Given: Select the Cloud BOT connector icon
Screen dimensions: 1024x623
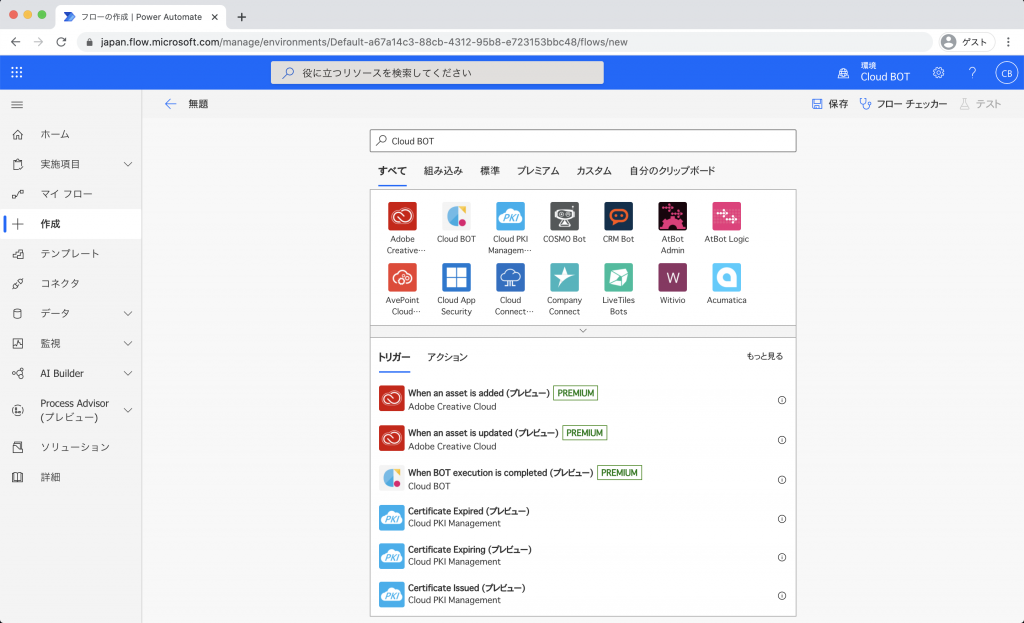Looking at the screenshot, I should click(456, 216).
